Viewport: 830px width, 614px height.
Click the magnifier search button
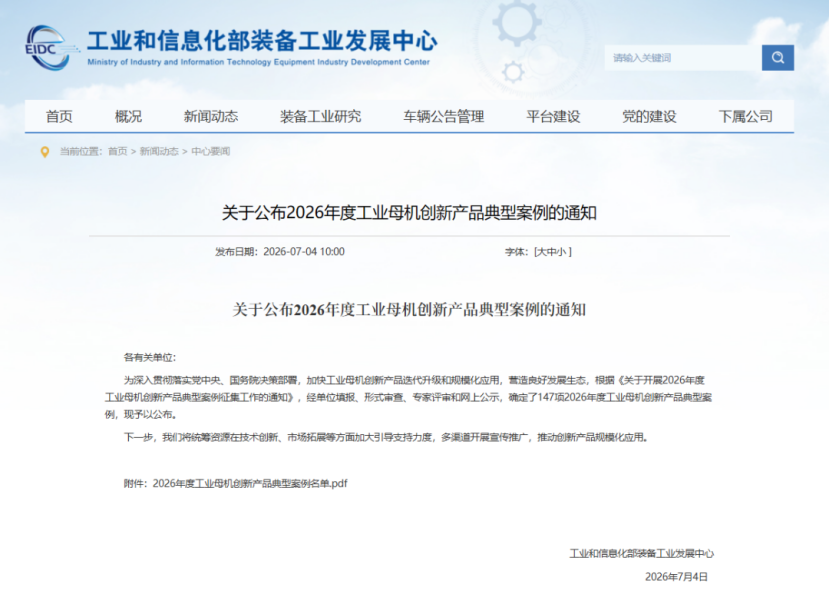point(778,58)
